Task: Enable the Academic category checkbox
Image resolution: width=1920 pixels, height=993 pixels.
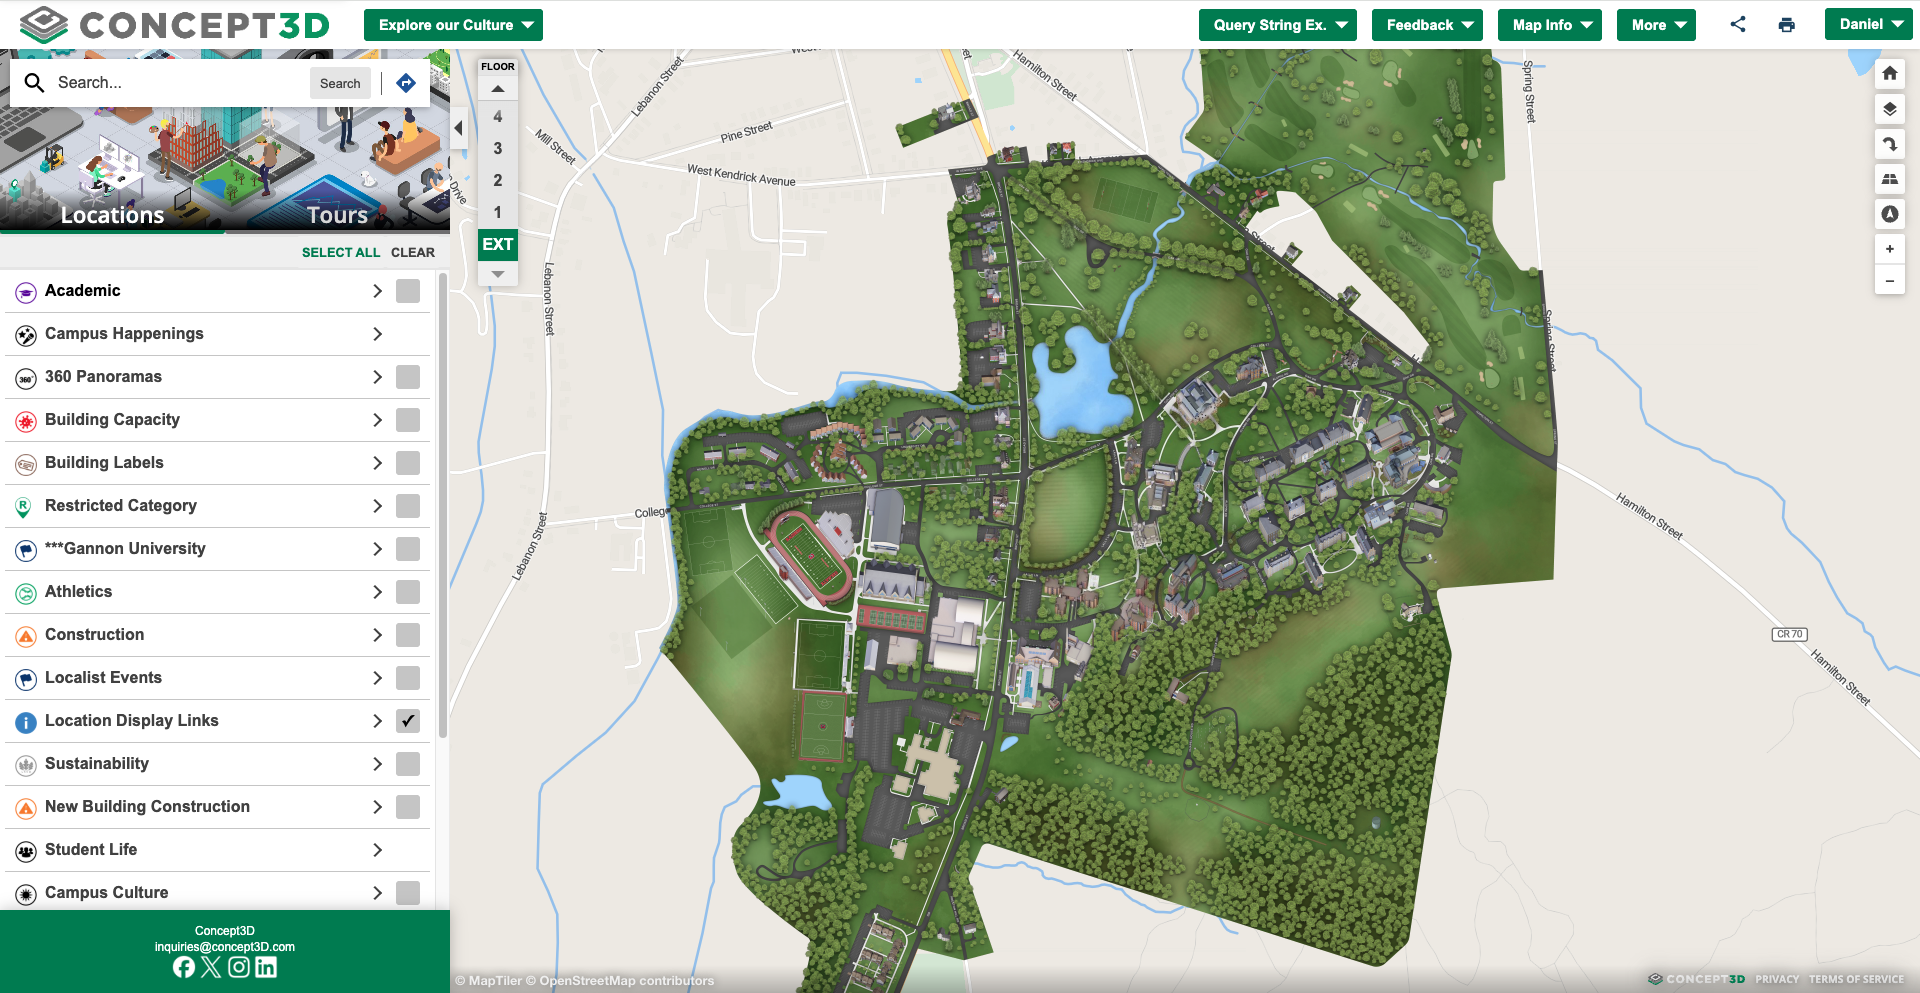Action: click(408, 291)
